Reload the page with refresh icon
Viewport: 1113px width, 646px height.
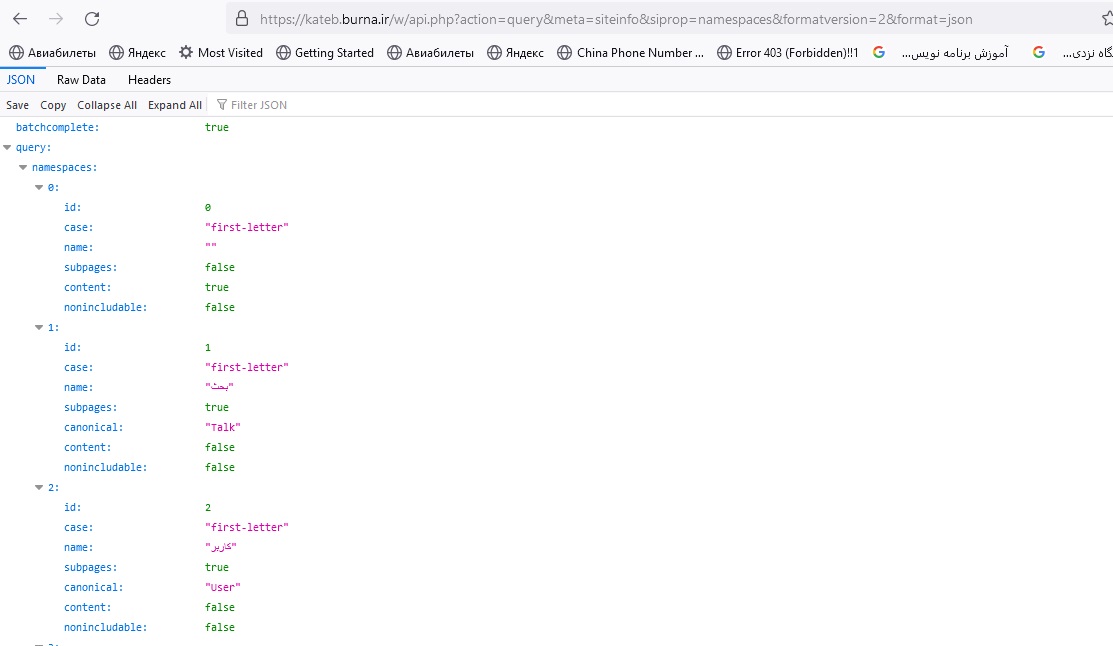(92, 19)
